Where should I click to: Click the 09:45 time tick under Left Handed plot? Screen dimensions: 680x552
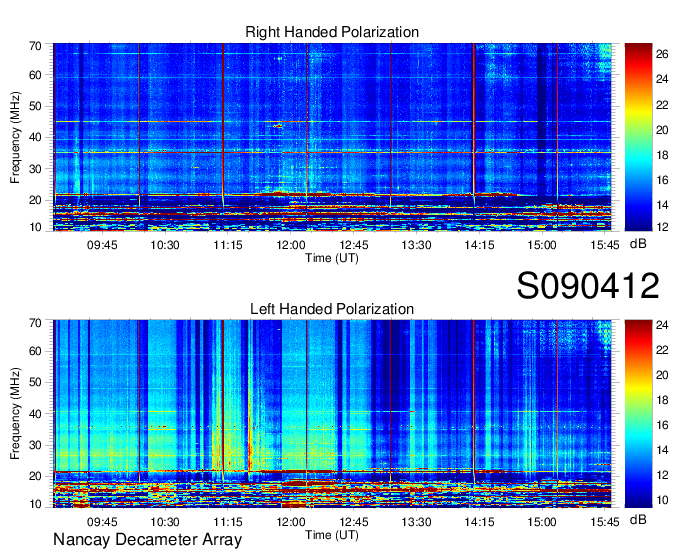[102, 522]
